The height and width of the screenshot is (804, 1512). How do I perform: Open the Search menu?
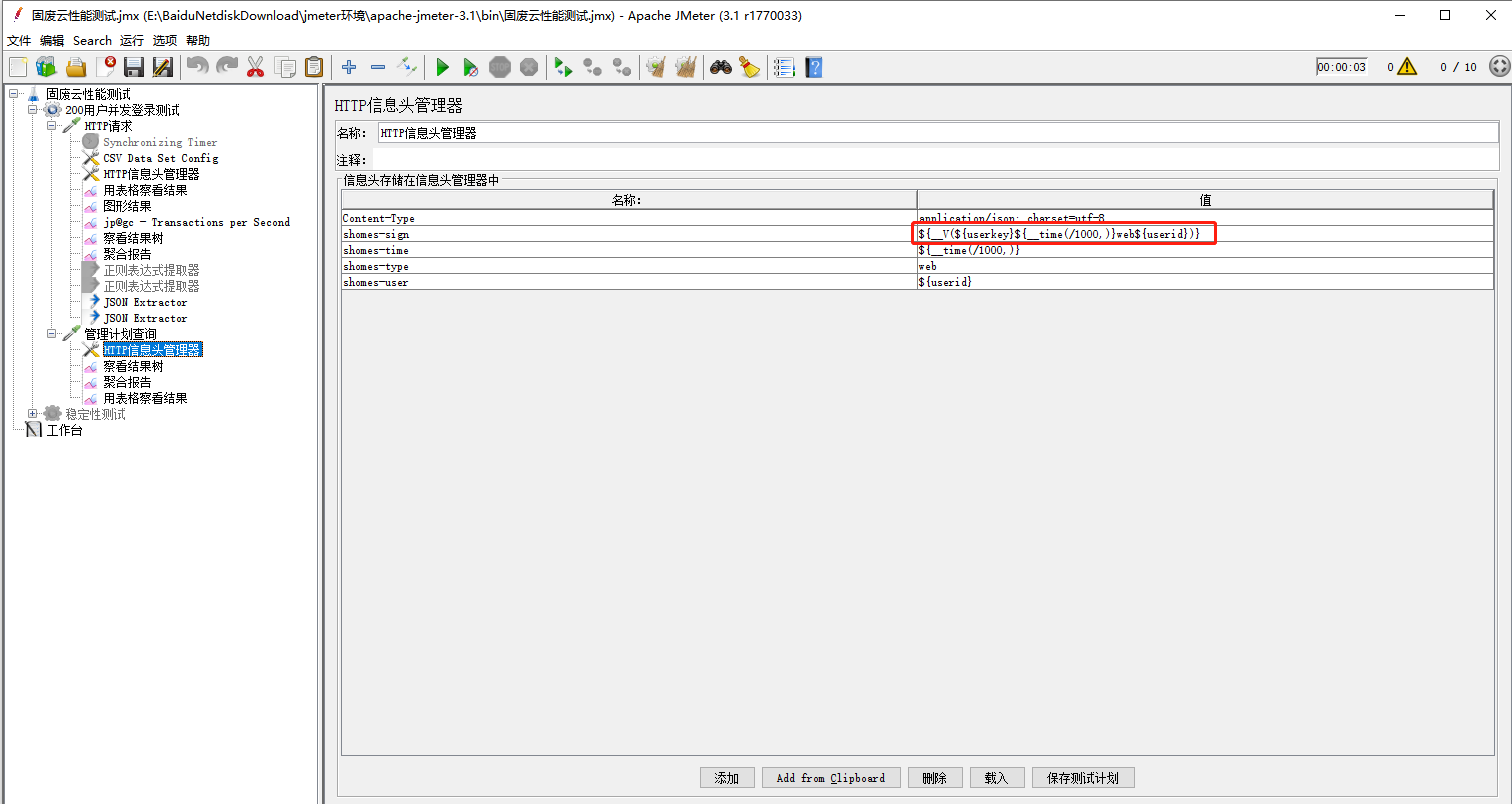tap(92, 41)
